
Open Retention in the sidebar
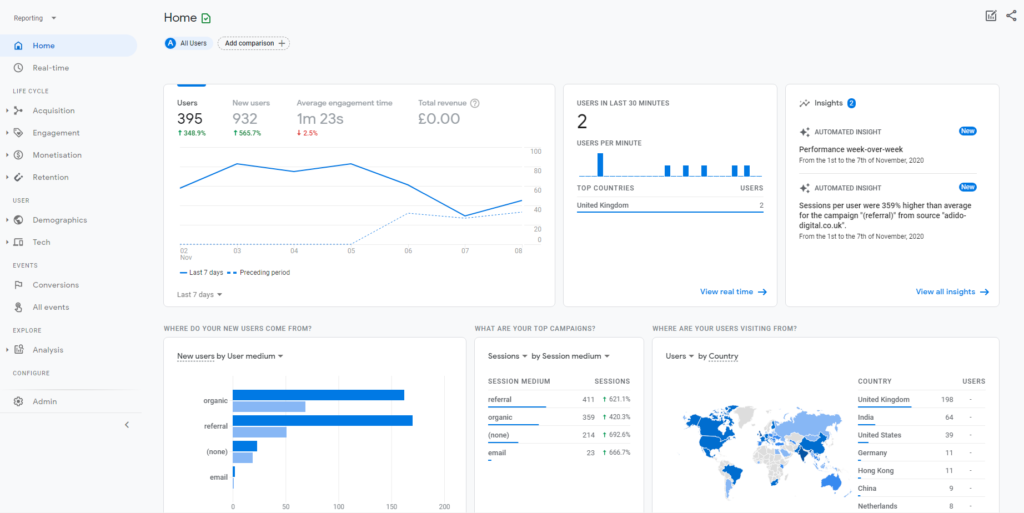[50, 177]
